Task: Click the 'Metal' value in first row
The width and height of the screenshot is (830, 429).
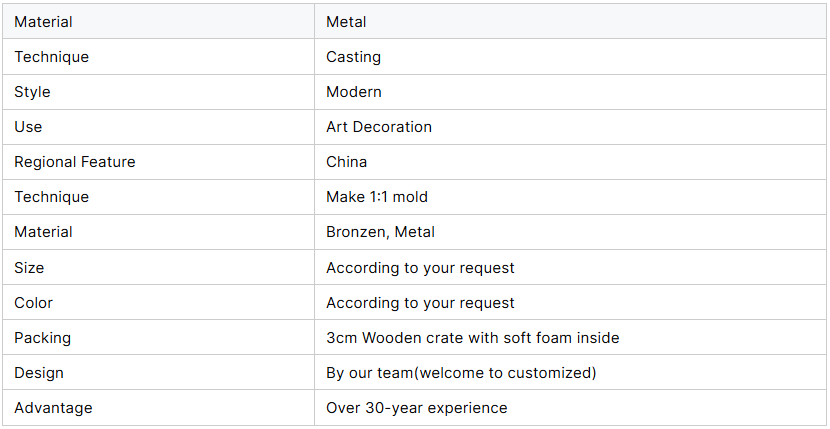Action: (x=346, y=22)
